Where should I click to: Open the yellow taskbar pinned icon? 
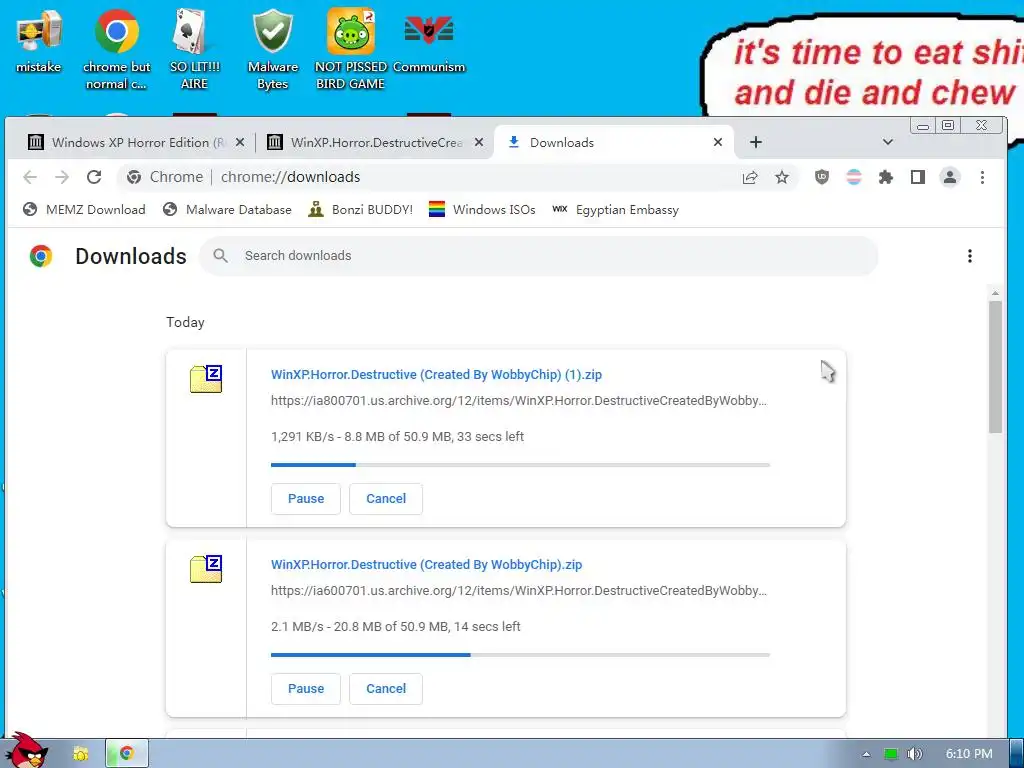(x=80, y=754)
